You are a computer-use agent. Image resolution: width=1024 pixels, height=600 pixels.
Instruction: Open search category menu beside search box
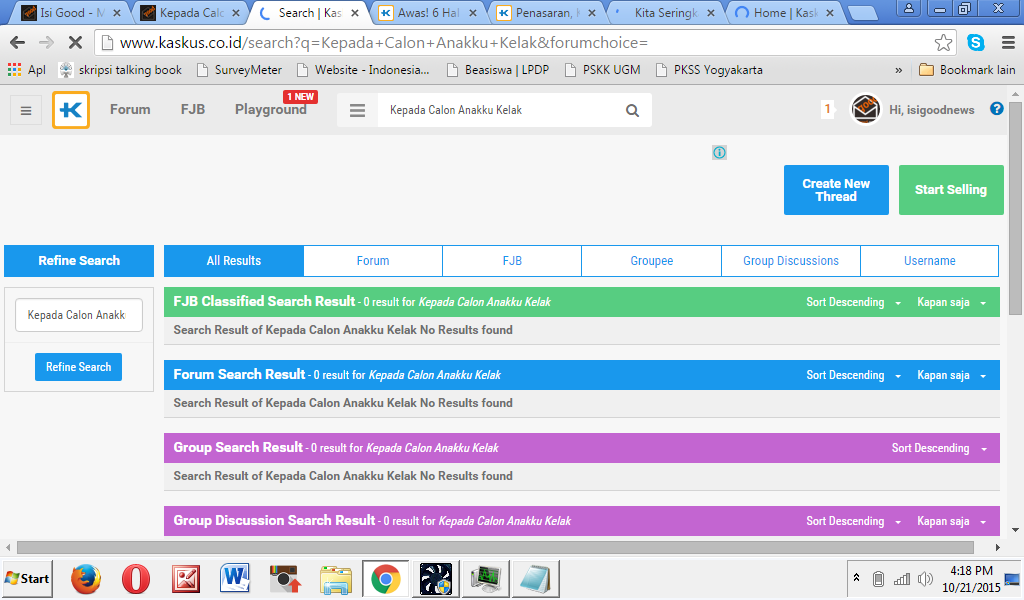(x=357, y=110)
